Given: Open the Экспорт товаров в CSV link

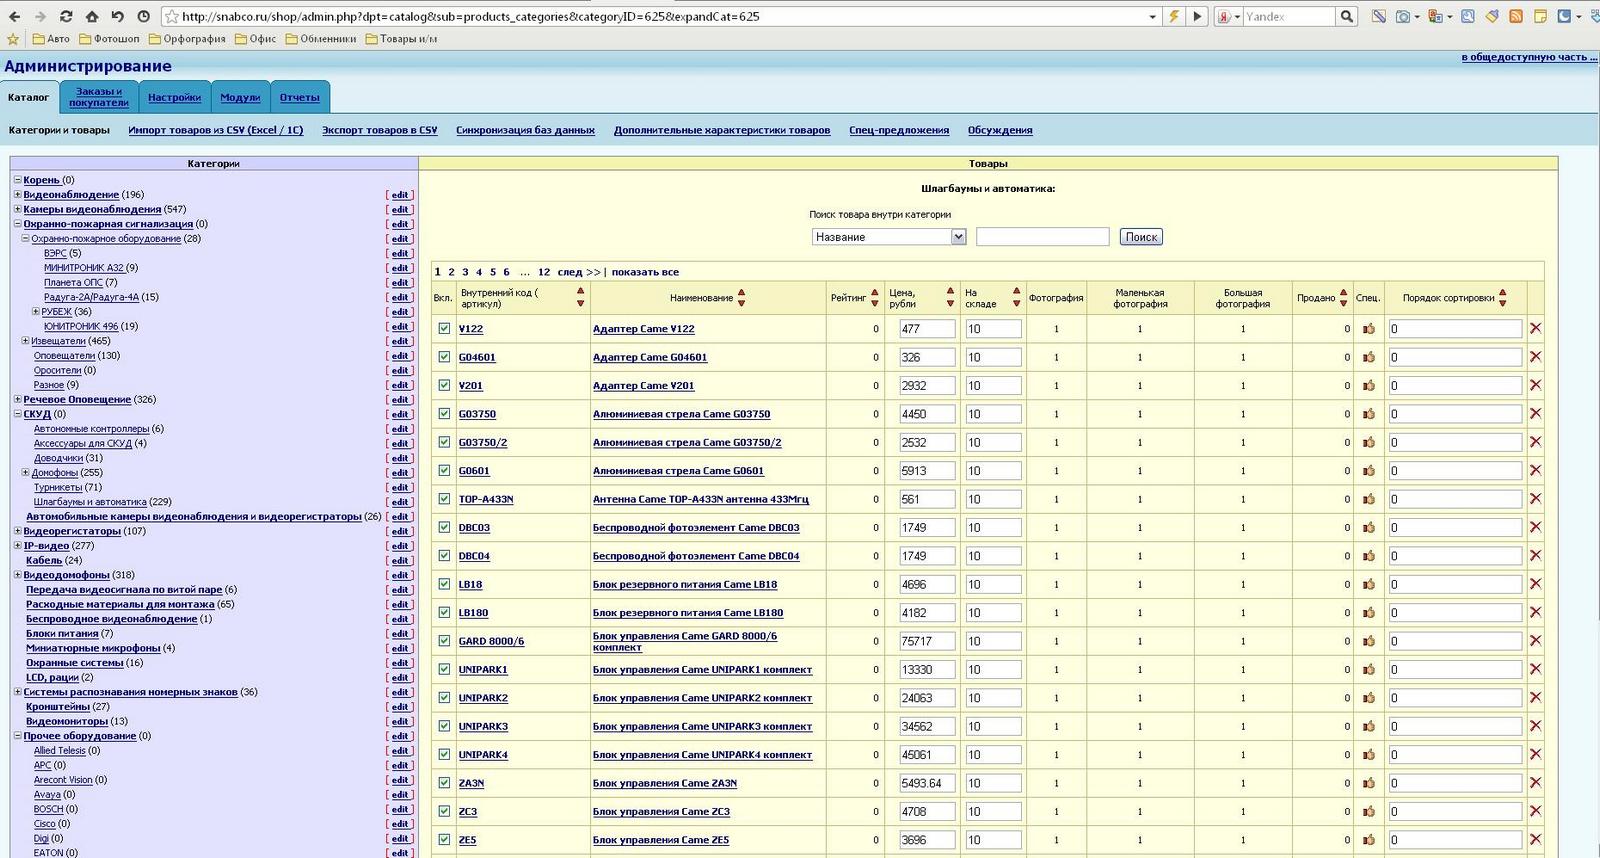Looking at the screenshot, I should click(379, 130).
